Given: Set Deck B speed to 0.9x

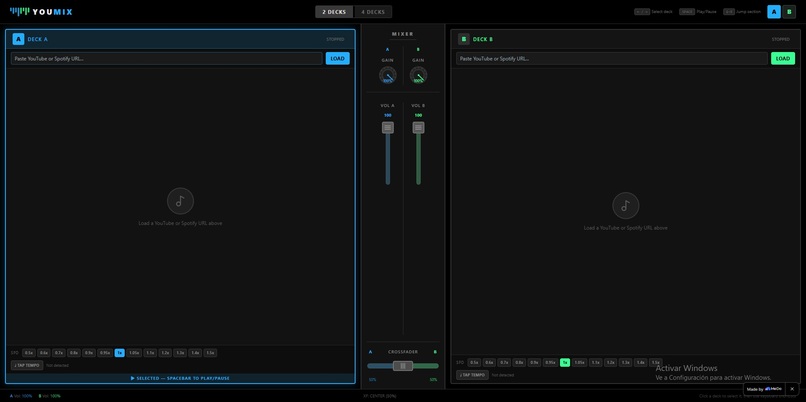Looking at the screenshot, I should click(535, 362).
